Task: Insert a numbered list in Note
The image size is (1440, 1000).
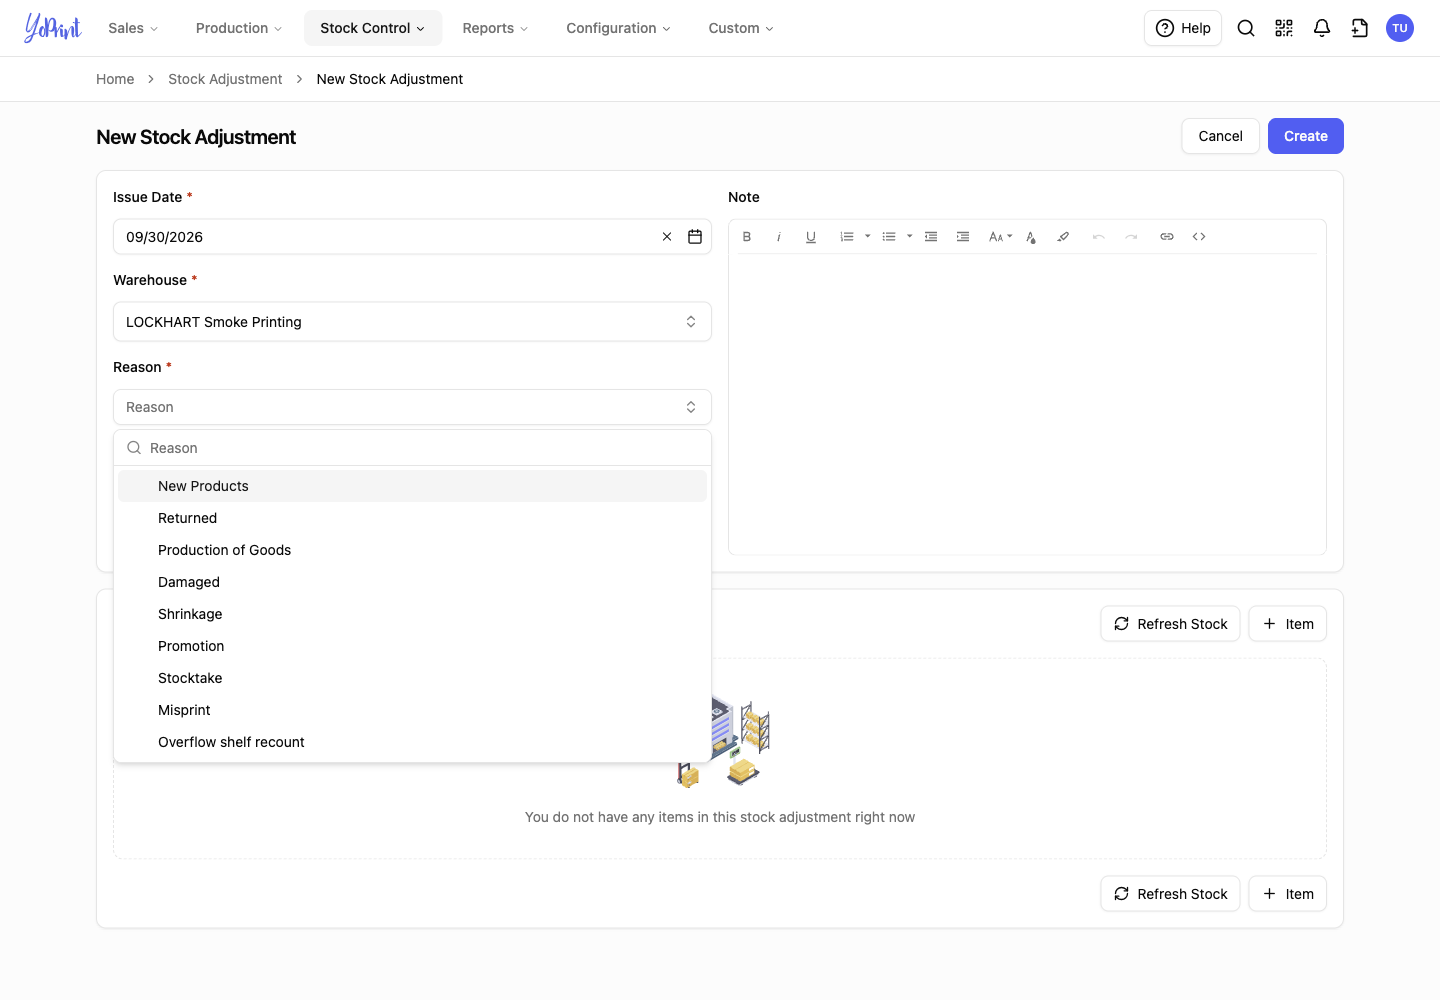Action: click(x=847, y=237)
